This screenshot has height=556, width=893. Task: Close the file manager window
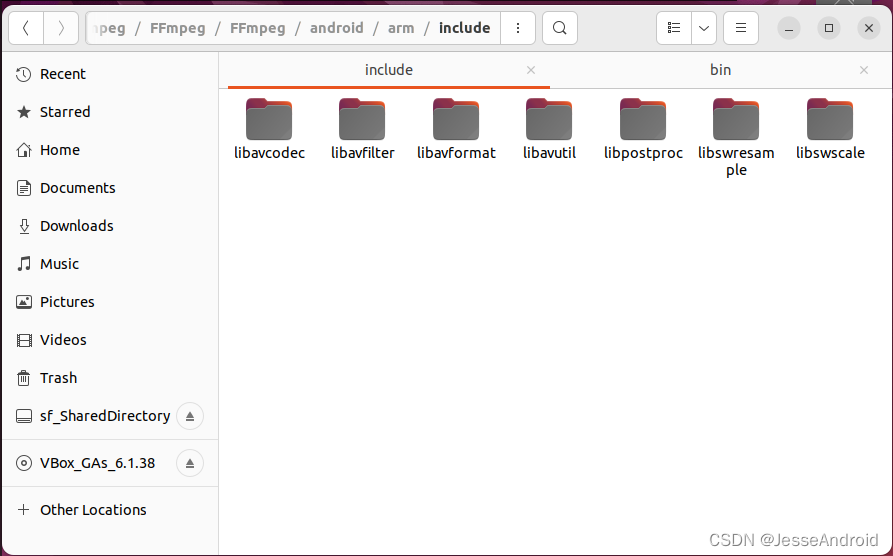click(x=869, y=28)
